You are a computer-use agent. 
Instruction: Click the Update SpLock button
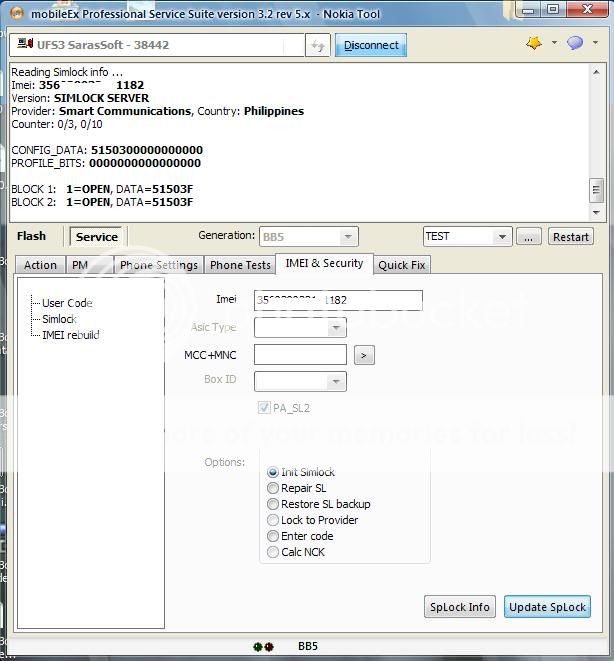click(547, 607)
